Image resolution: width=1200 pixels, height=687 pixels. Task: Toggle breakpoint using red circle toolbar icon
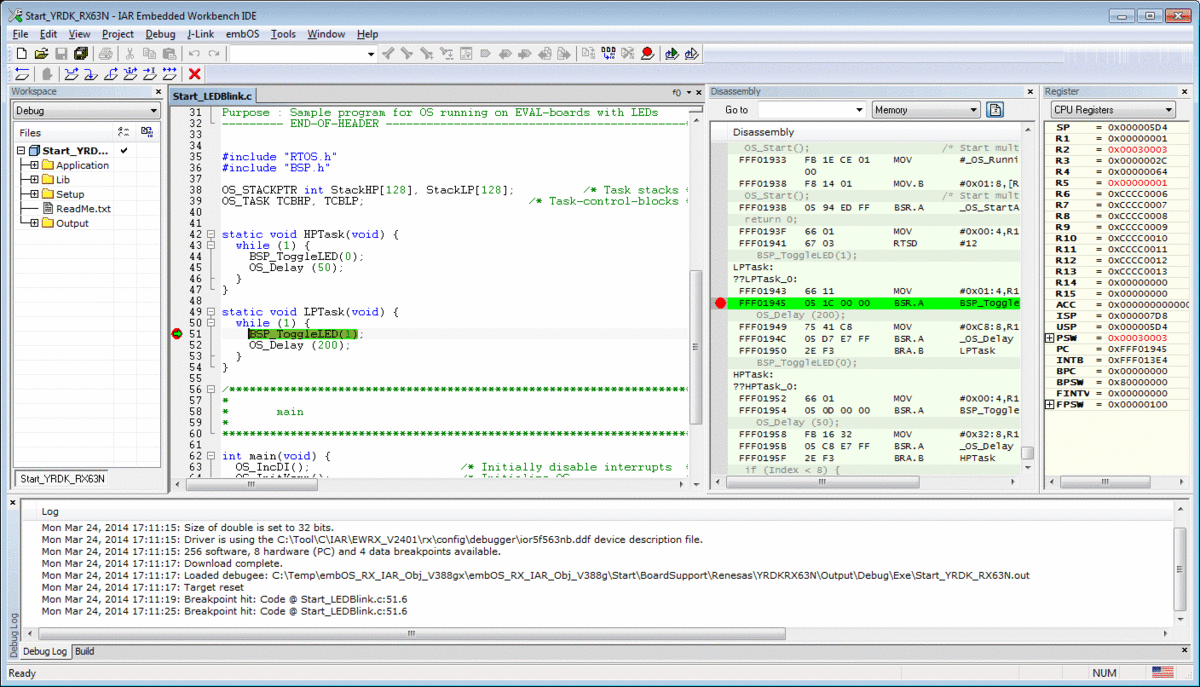(x=647, y=54)
